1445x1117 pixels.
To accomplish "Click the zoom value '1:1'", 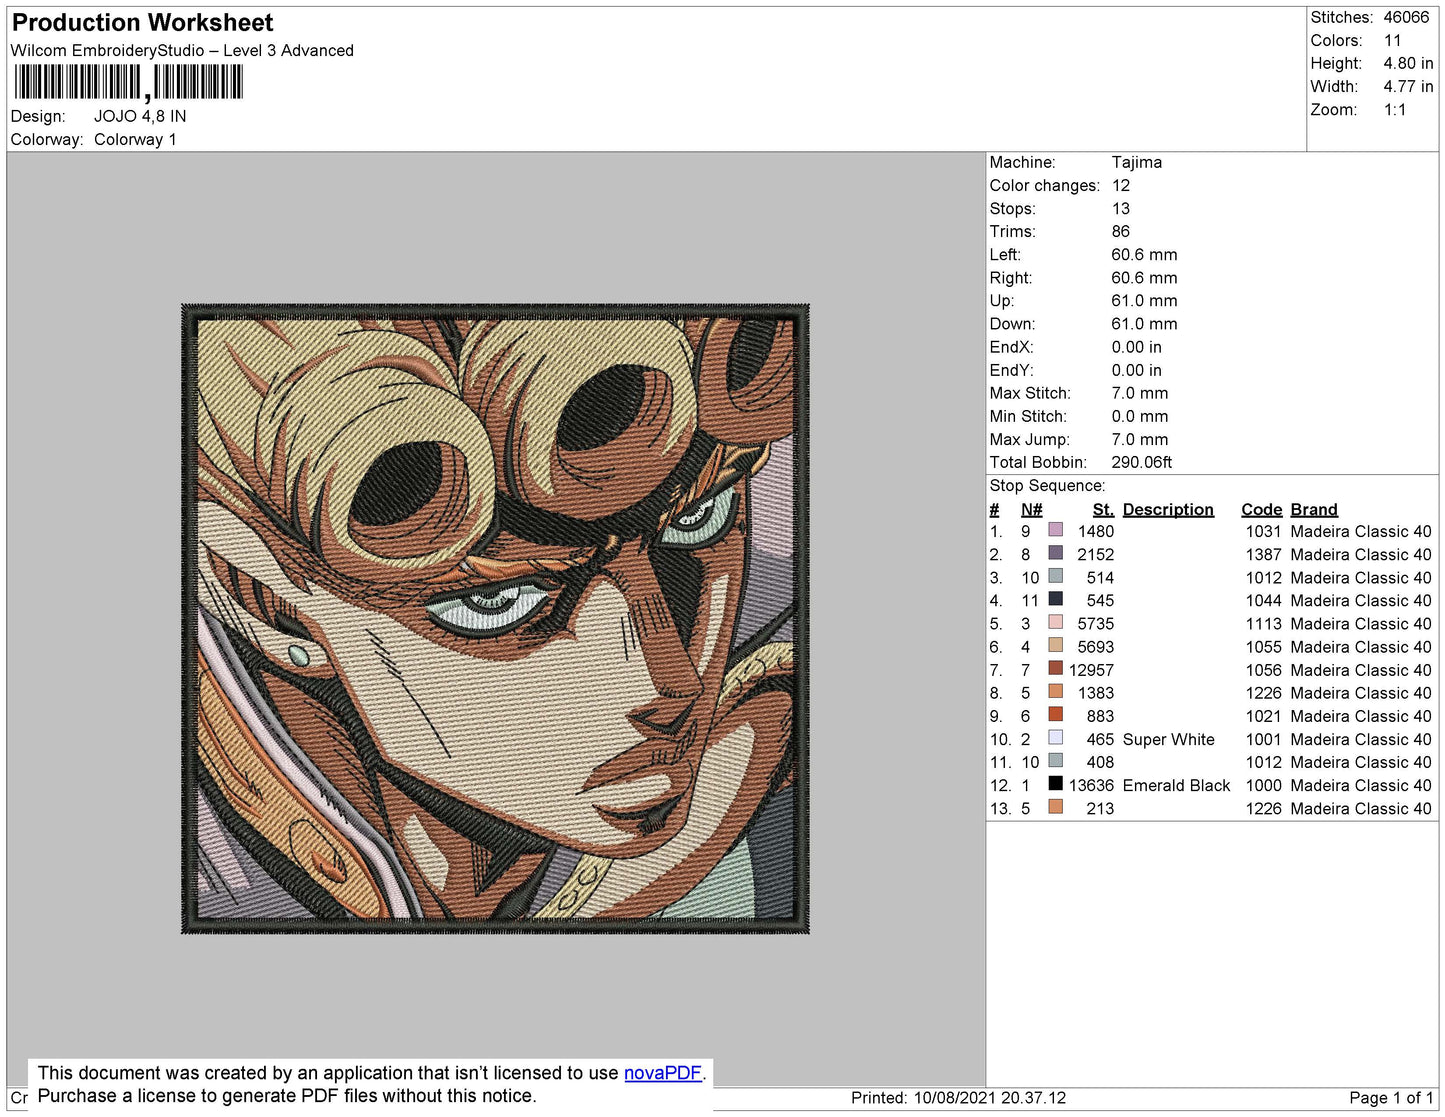I will click(x=1395, y=110).
